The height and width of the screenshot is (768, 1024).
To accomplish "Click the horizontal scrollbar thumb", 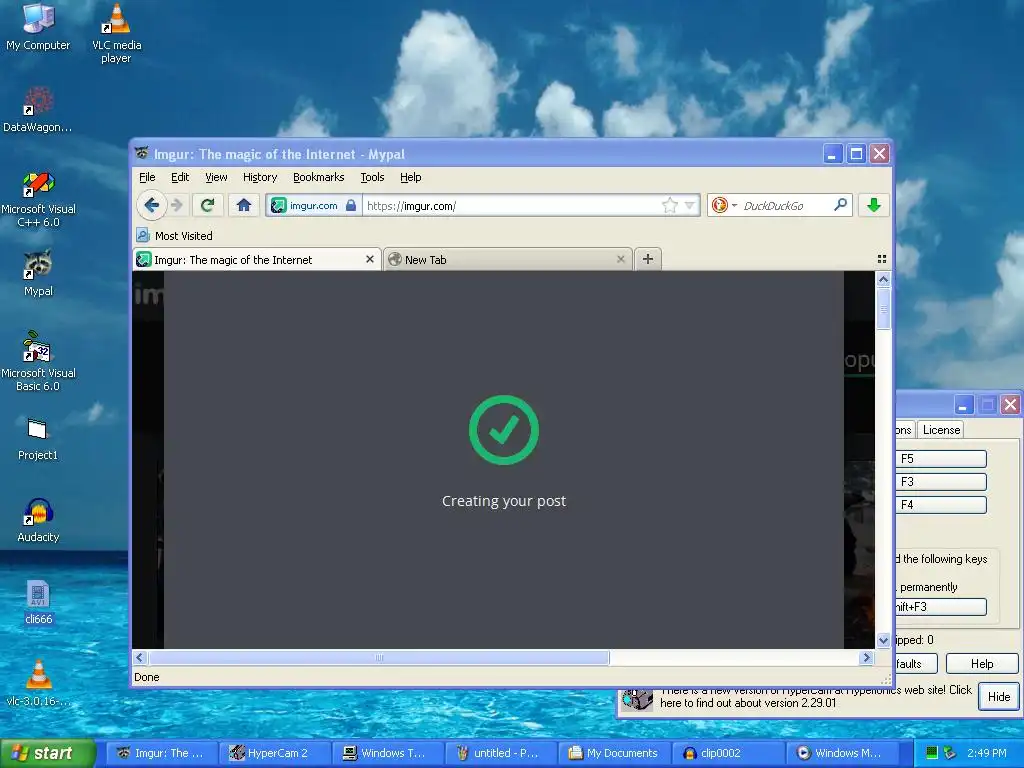I will pos(379,658).
